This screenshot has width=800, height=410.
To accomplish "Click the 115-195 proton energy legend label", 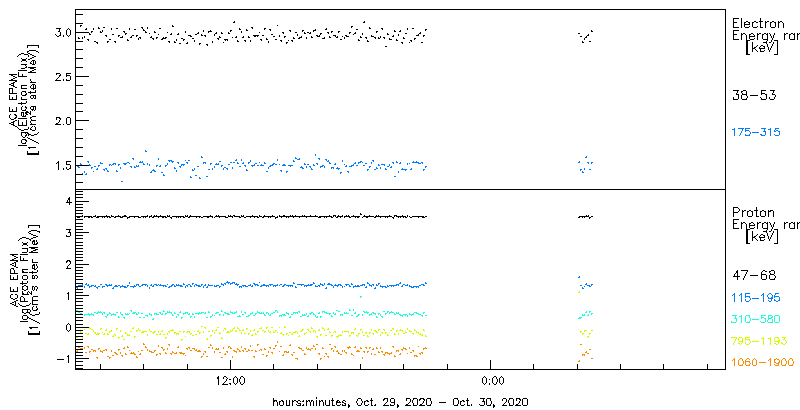I will (x=756, y=298).
